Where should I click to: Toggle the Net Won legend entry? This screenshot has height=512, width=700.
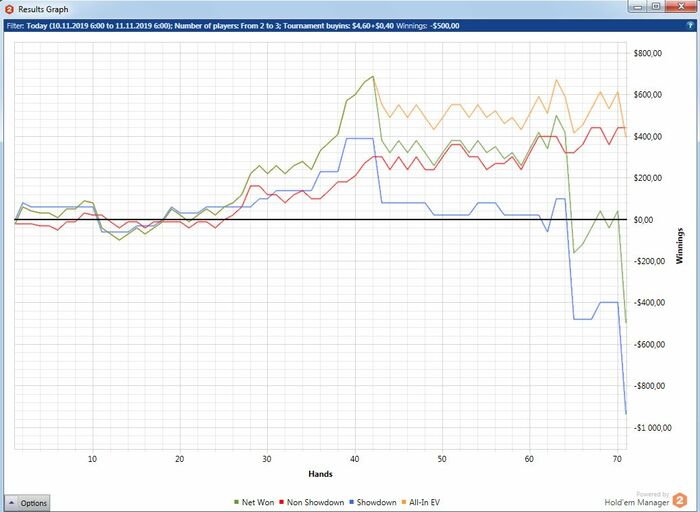(254, 502)
